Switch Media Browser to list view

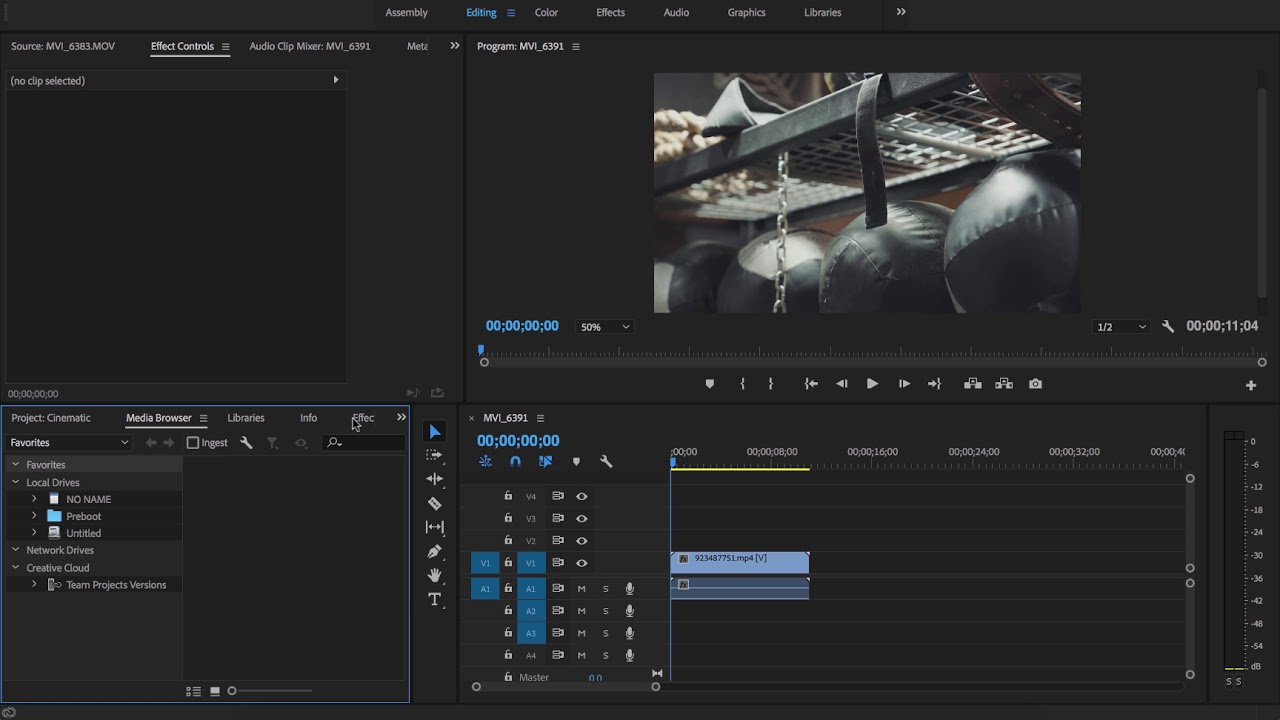(193, 691)
